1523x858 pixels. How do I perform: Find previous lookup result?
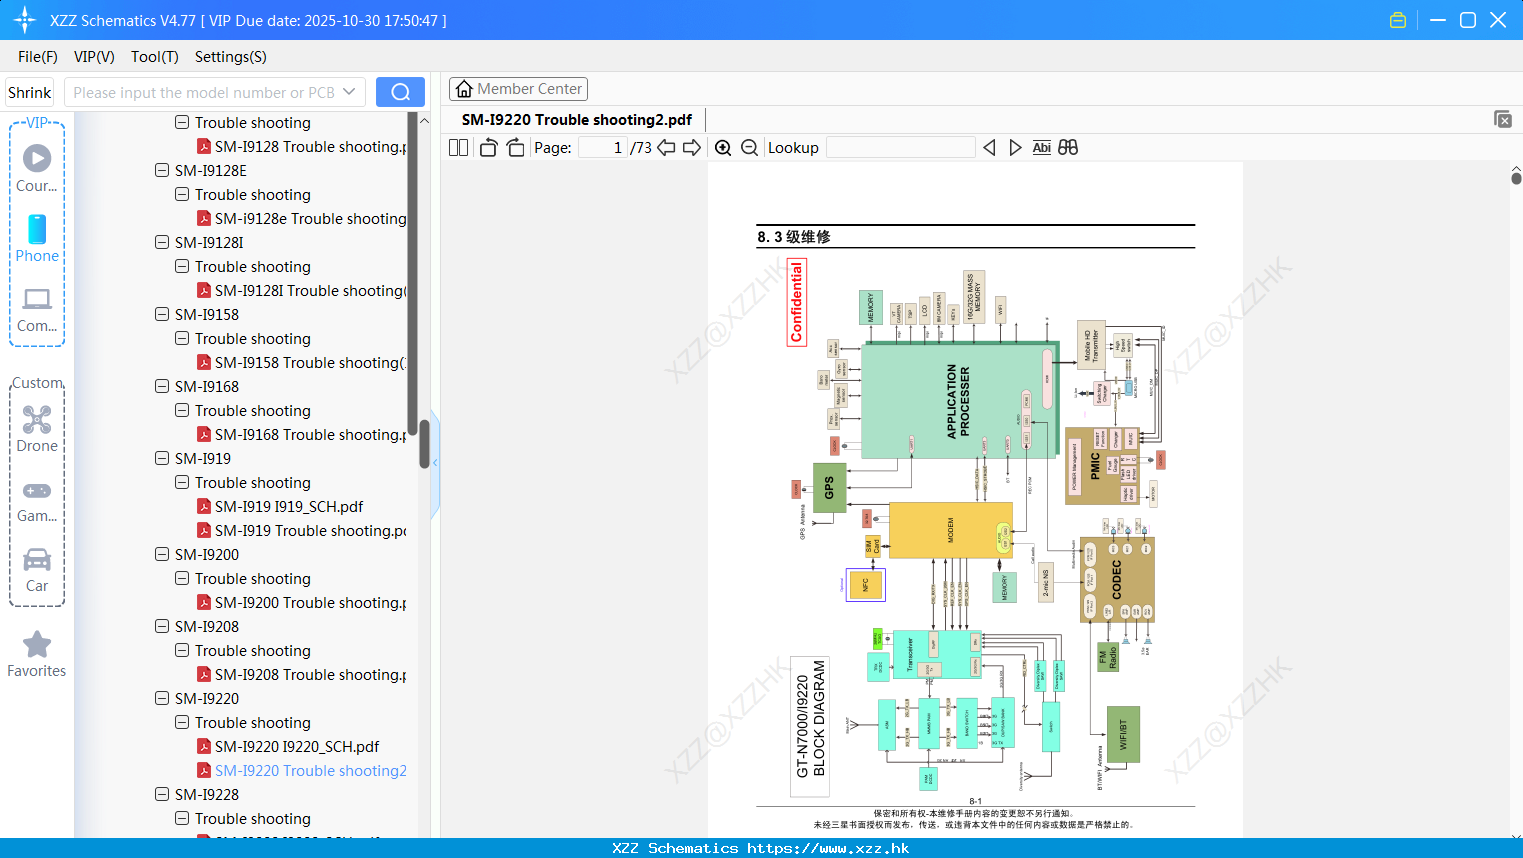tap(989, 147)
